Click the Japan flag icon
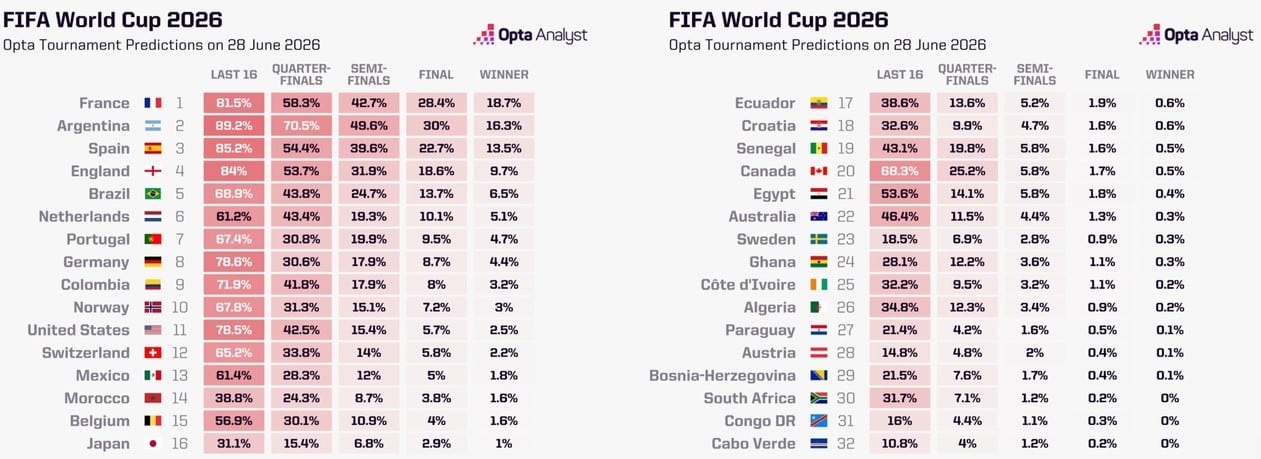This screenshot has height=459, width=1261. point(153,444)
